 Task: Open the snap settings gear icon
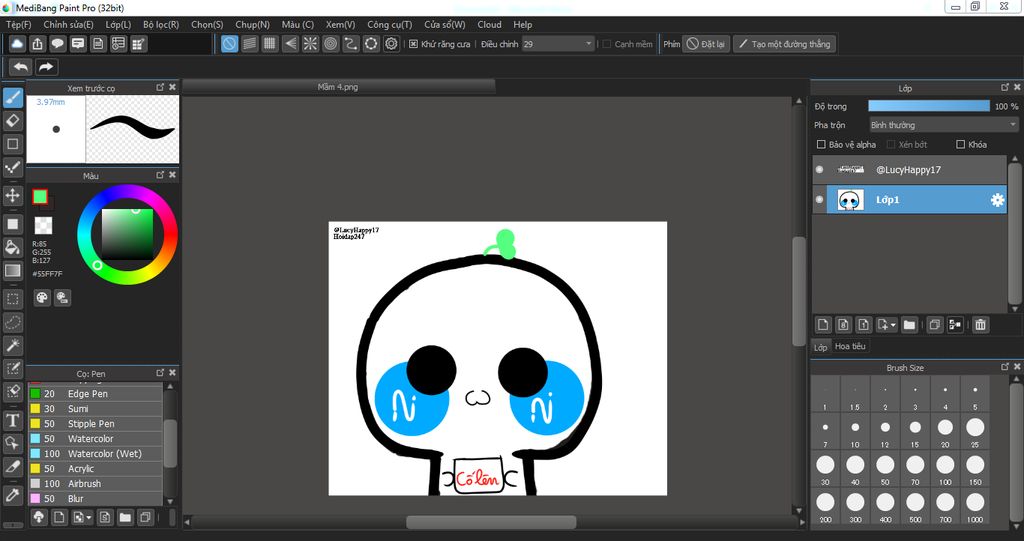391,44
